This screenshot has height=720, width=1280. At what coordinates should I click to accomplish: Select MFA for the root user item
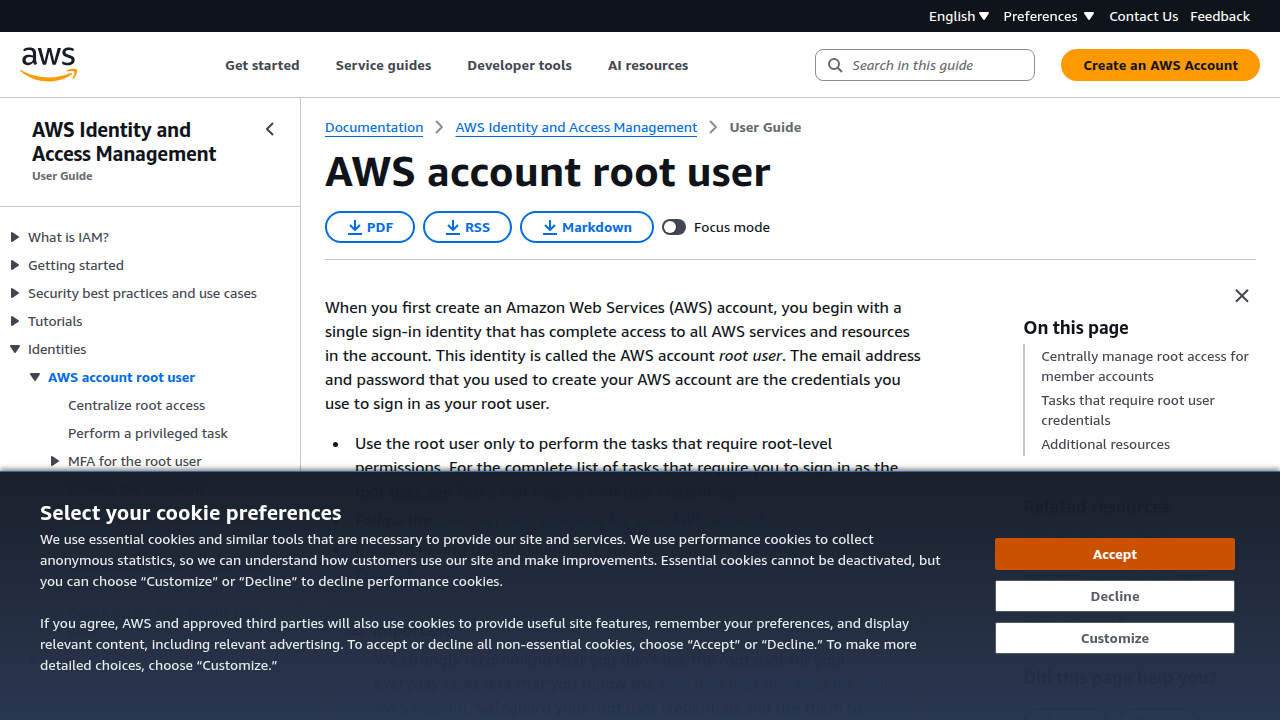135,461
